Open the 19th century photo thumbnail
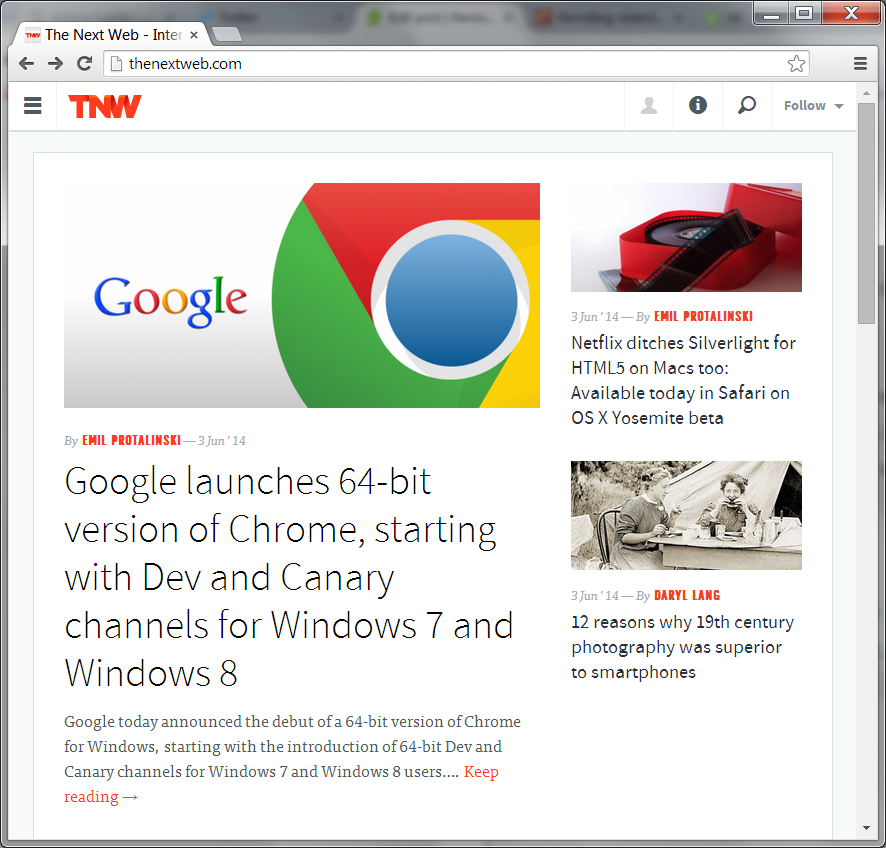 coord(686,515)
